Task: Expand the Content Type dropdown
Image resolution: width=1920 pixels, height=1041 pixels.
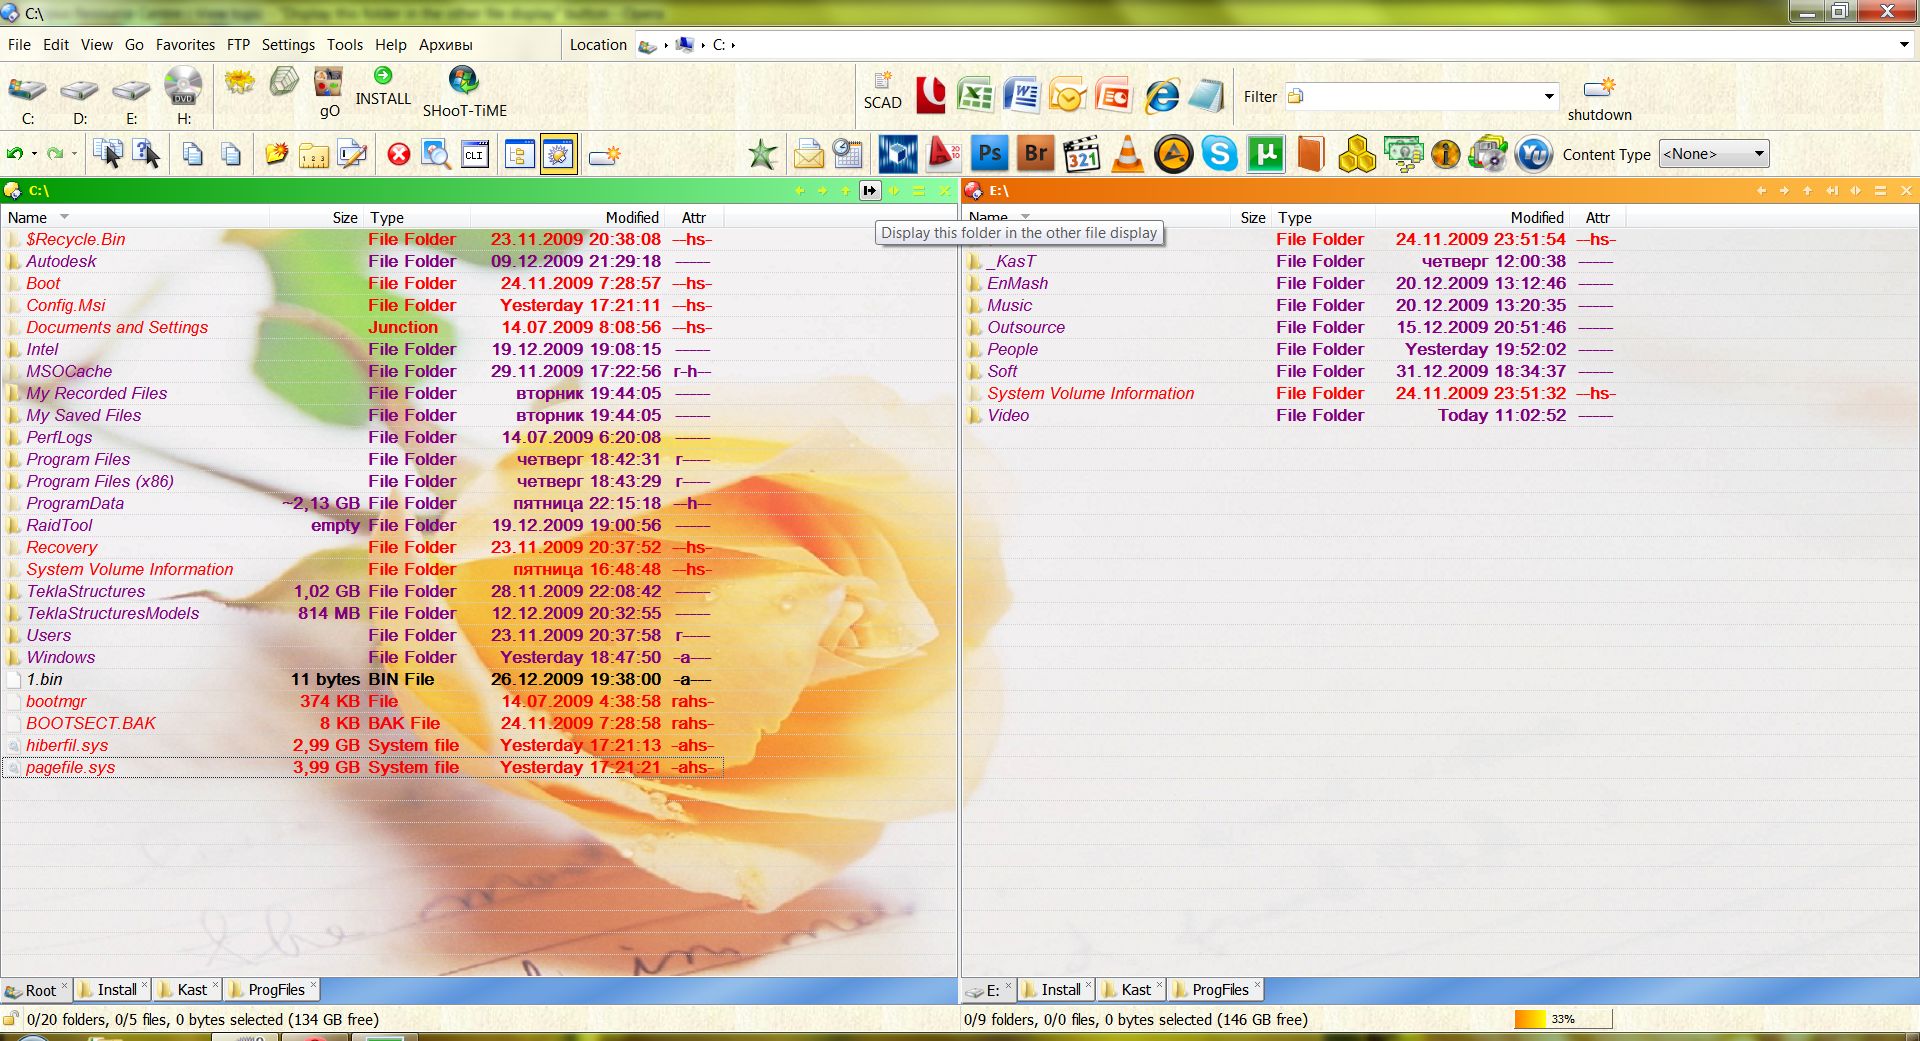Action: point(1758,154)
